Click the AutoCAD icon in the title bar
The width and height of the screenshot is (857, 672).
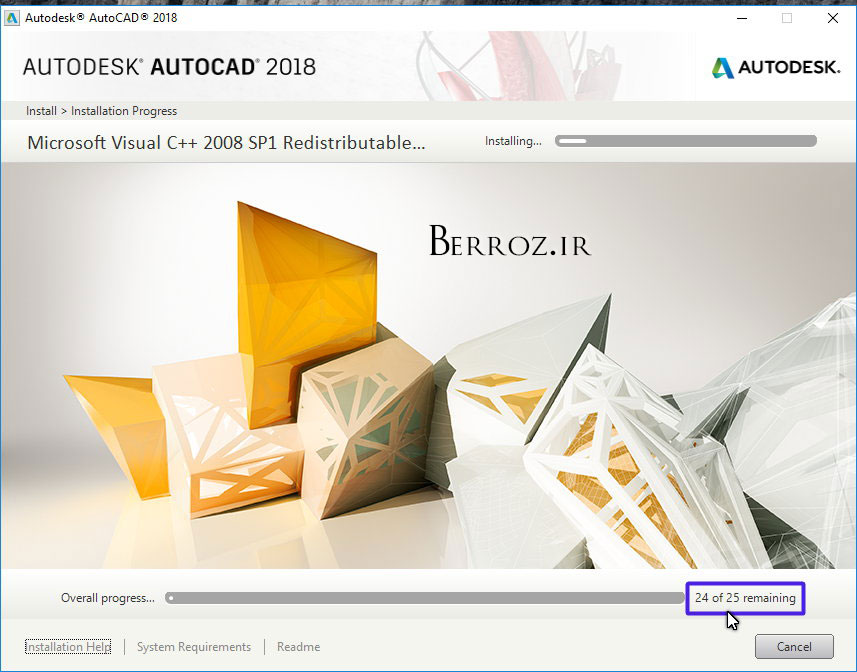[x=13, y=18]
